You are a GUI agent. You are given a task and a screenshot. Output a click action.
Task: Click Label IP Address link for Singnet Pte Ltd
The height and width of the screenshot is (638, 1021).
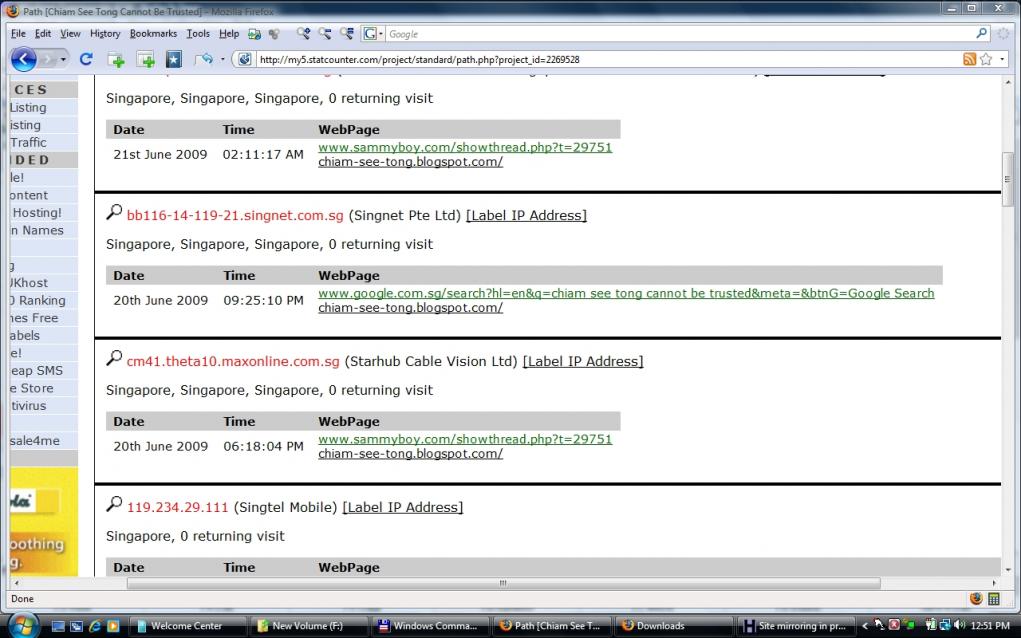(526, 215)
